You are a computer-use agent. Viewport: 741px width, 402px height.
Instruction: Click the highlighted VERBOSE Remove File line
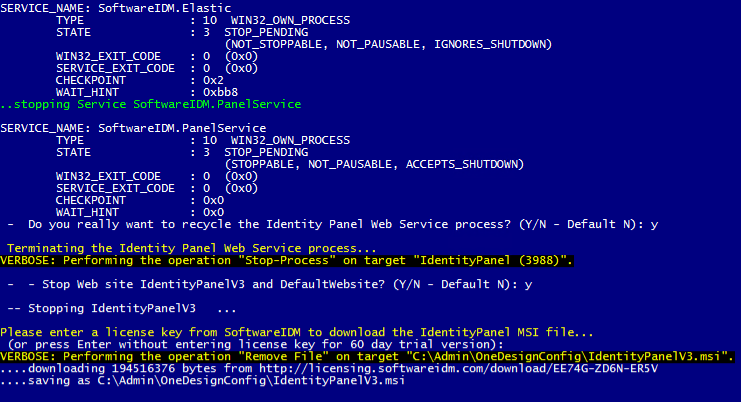click(x=367, y=357)
